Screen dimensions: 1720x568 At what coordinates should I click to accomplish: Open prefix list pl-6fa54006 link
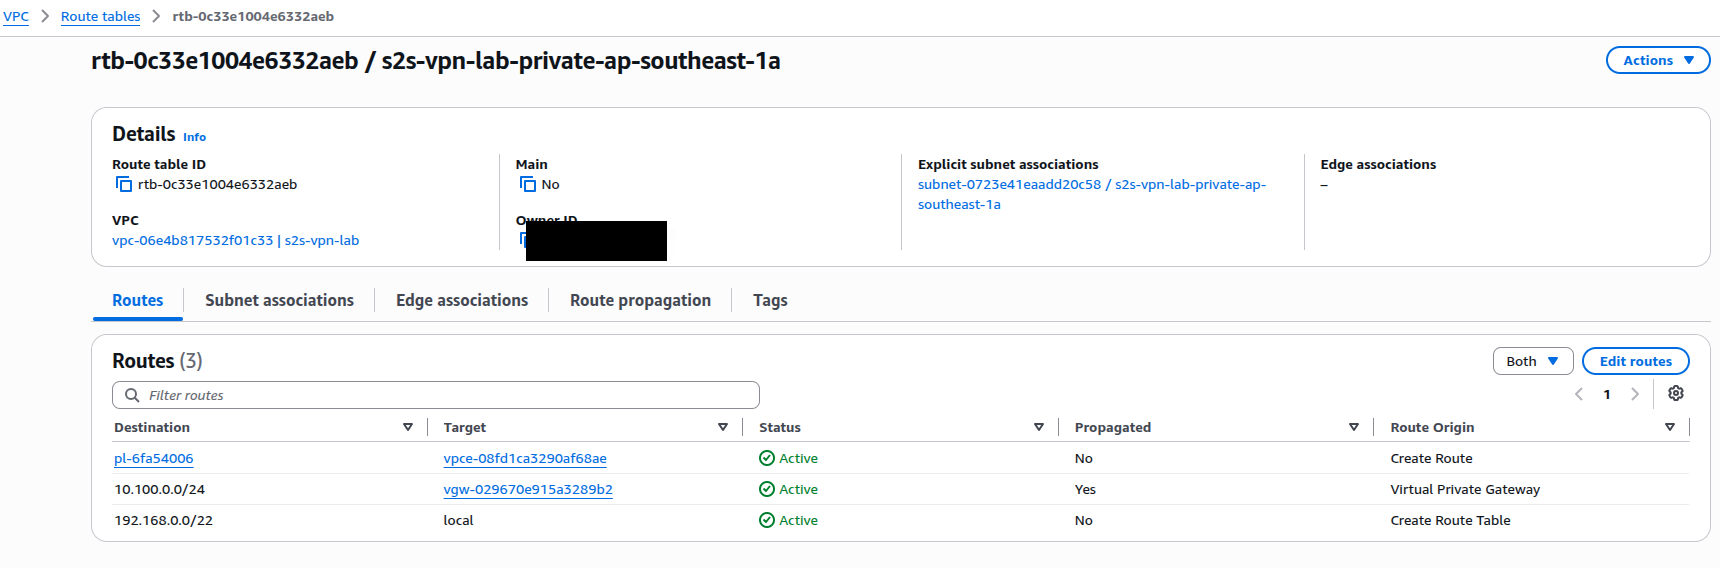[153, 458]
